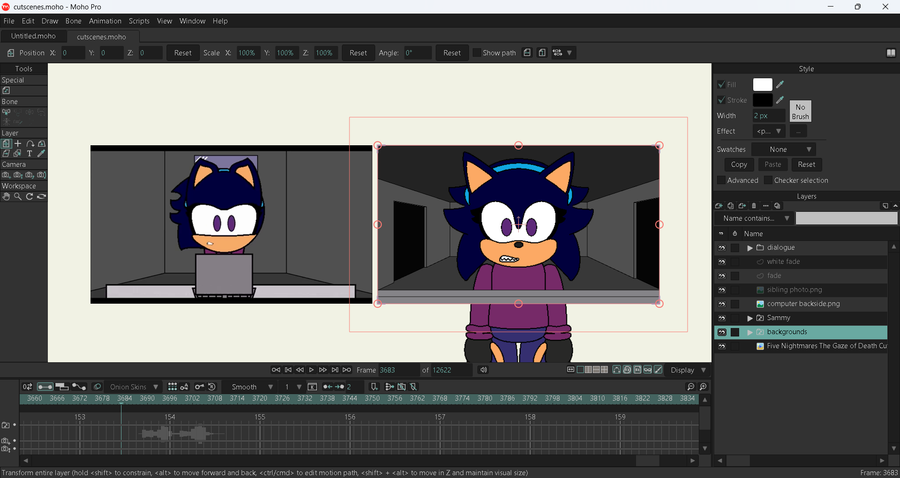Click the New Layer icon in Layers panel

coord(719,205)
